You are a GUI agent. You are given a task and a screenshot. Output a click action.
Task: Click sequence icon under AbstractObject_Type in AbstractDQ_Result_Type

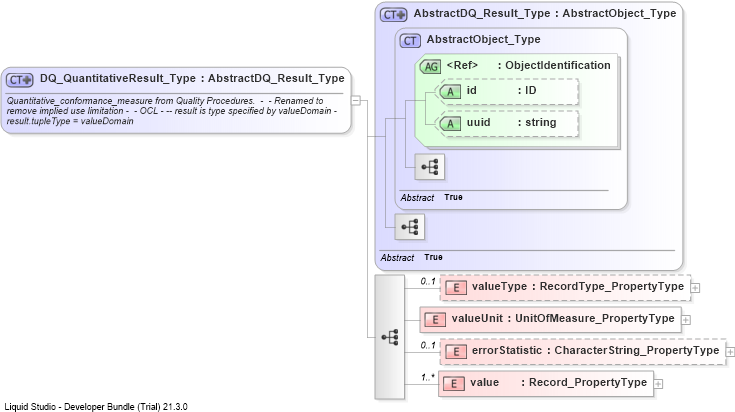coord(410,227)
